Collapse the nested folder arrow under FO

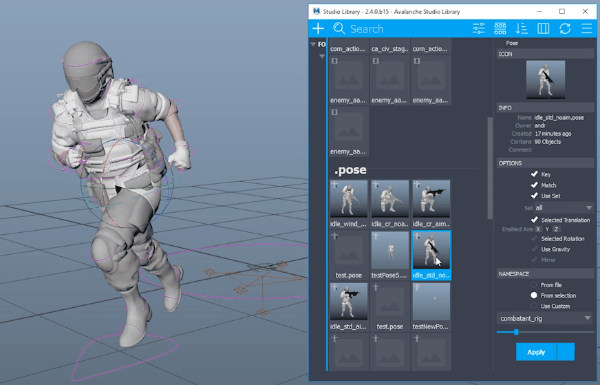(x=322, y=56)
